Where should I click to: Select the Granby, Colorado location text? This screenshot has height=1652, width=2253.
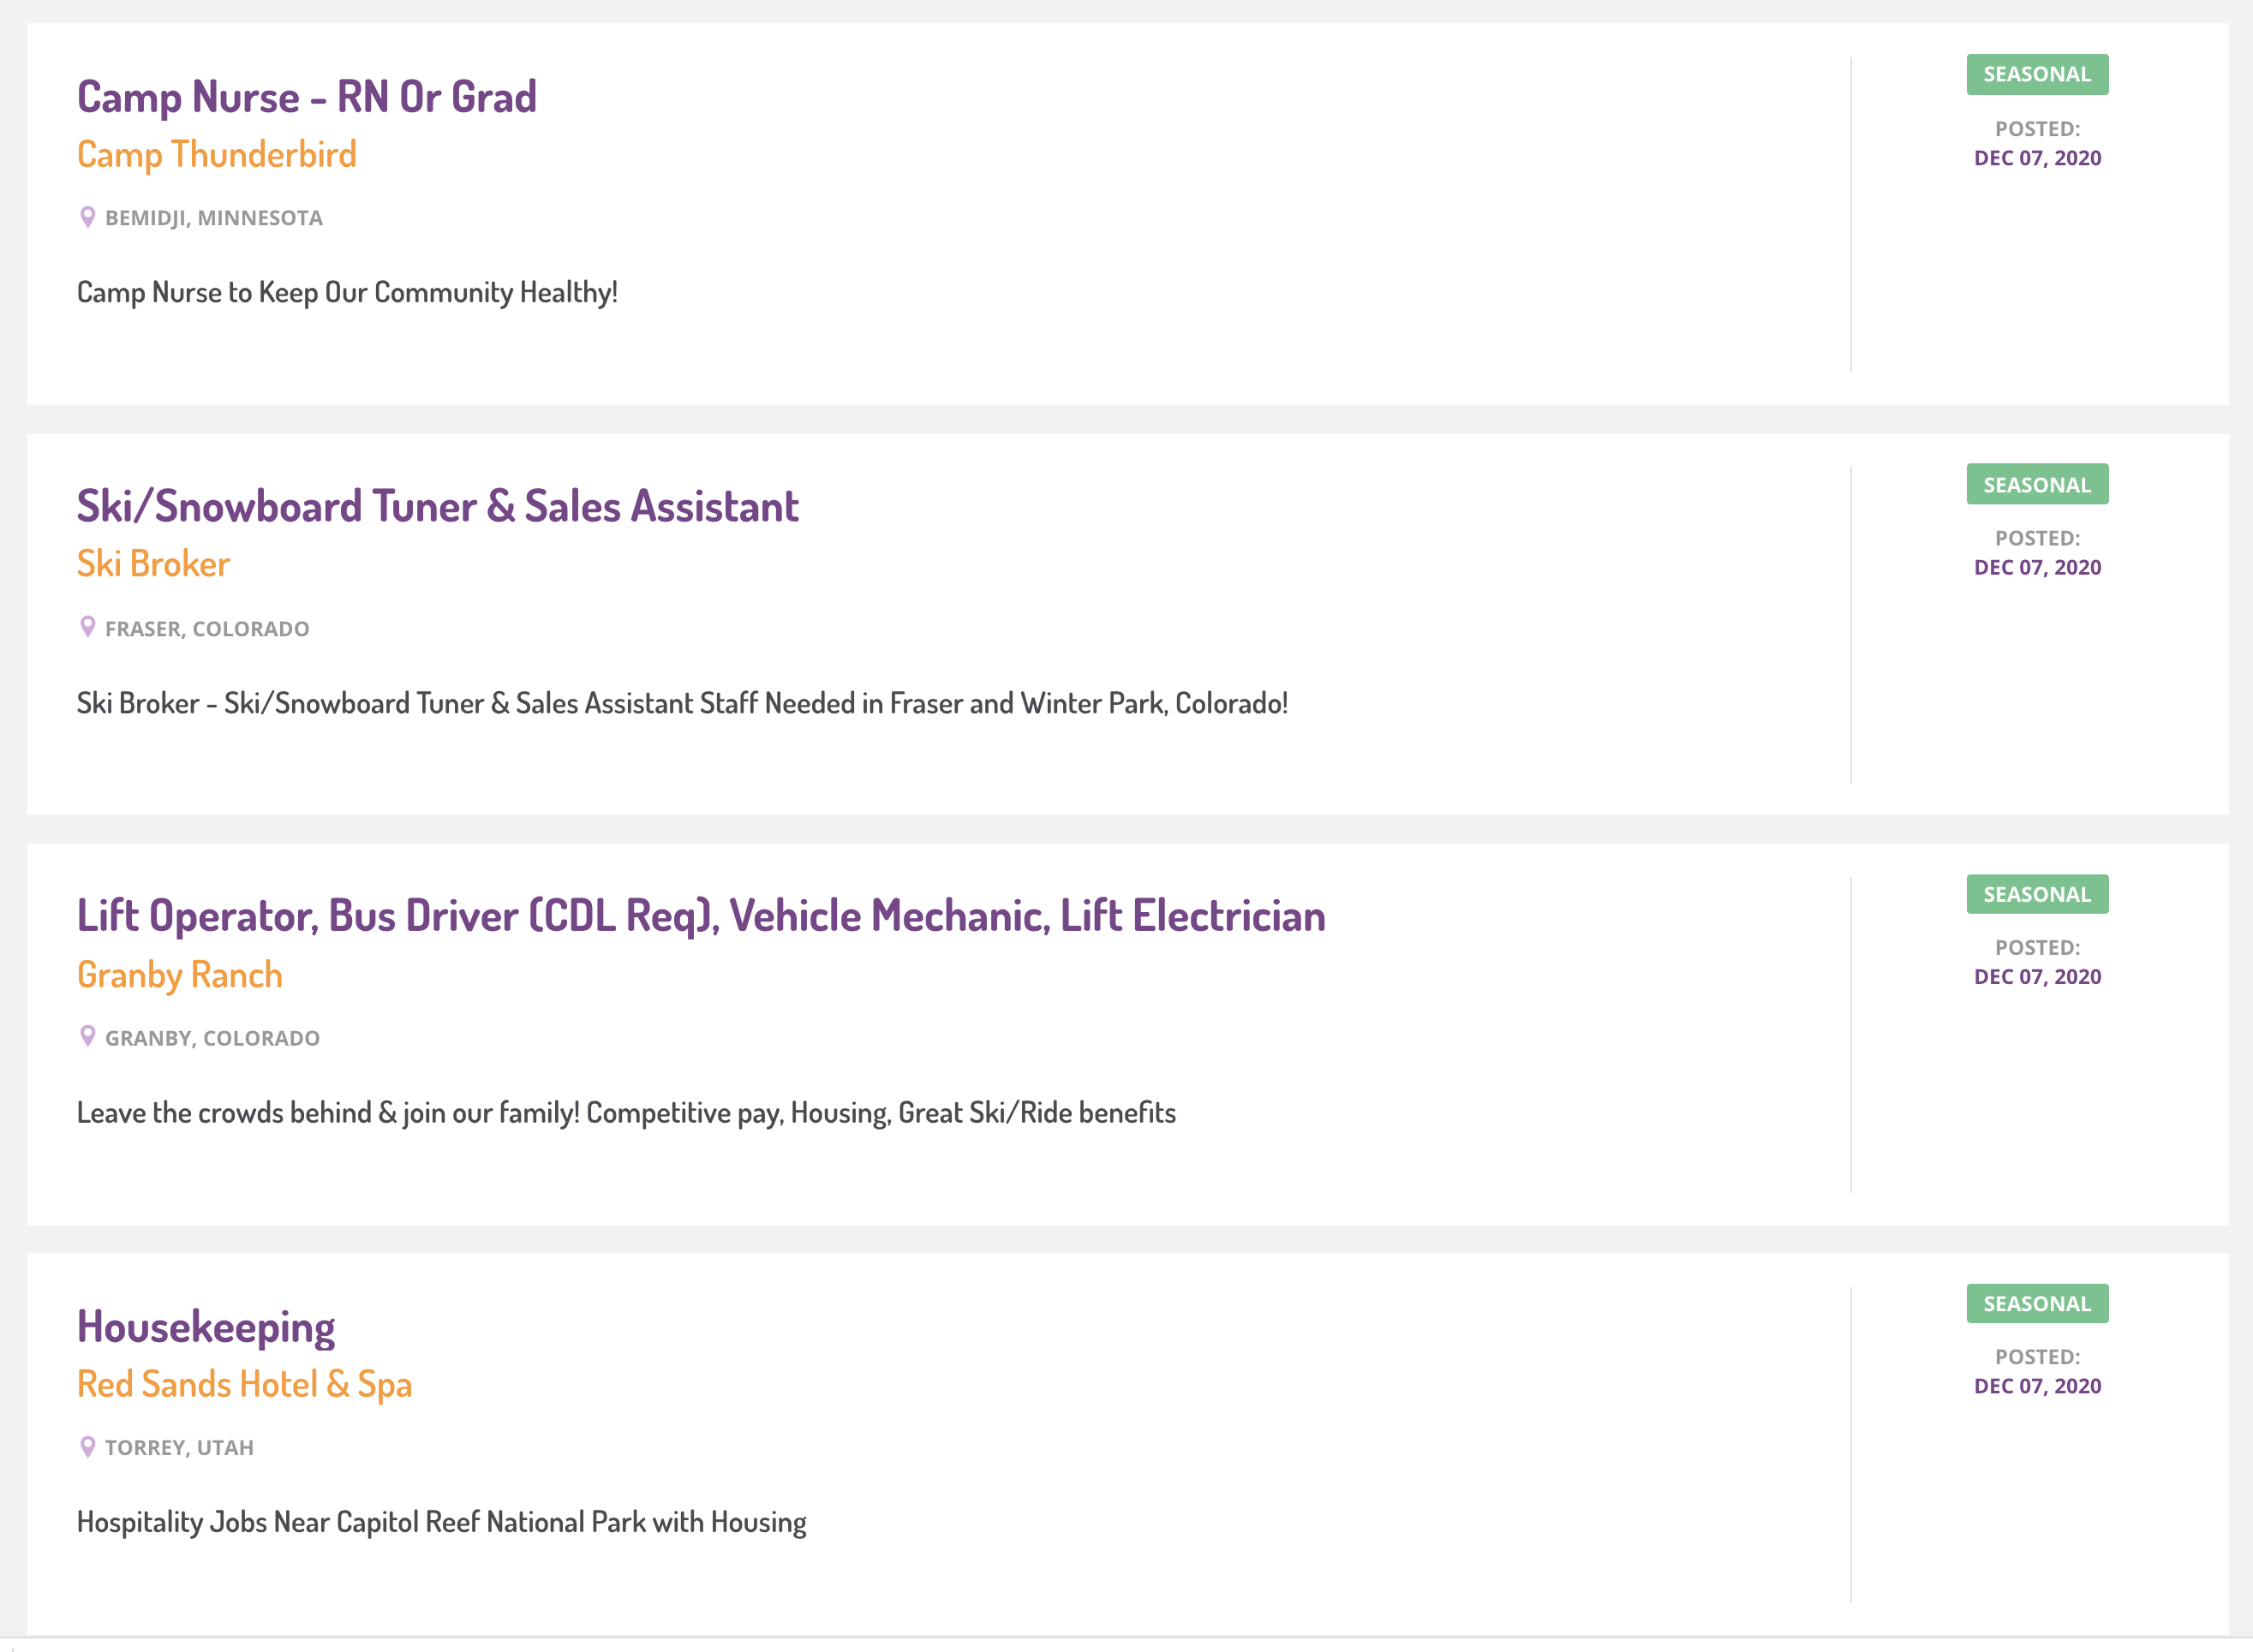[x=213, y=1038]
